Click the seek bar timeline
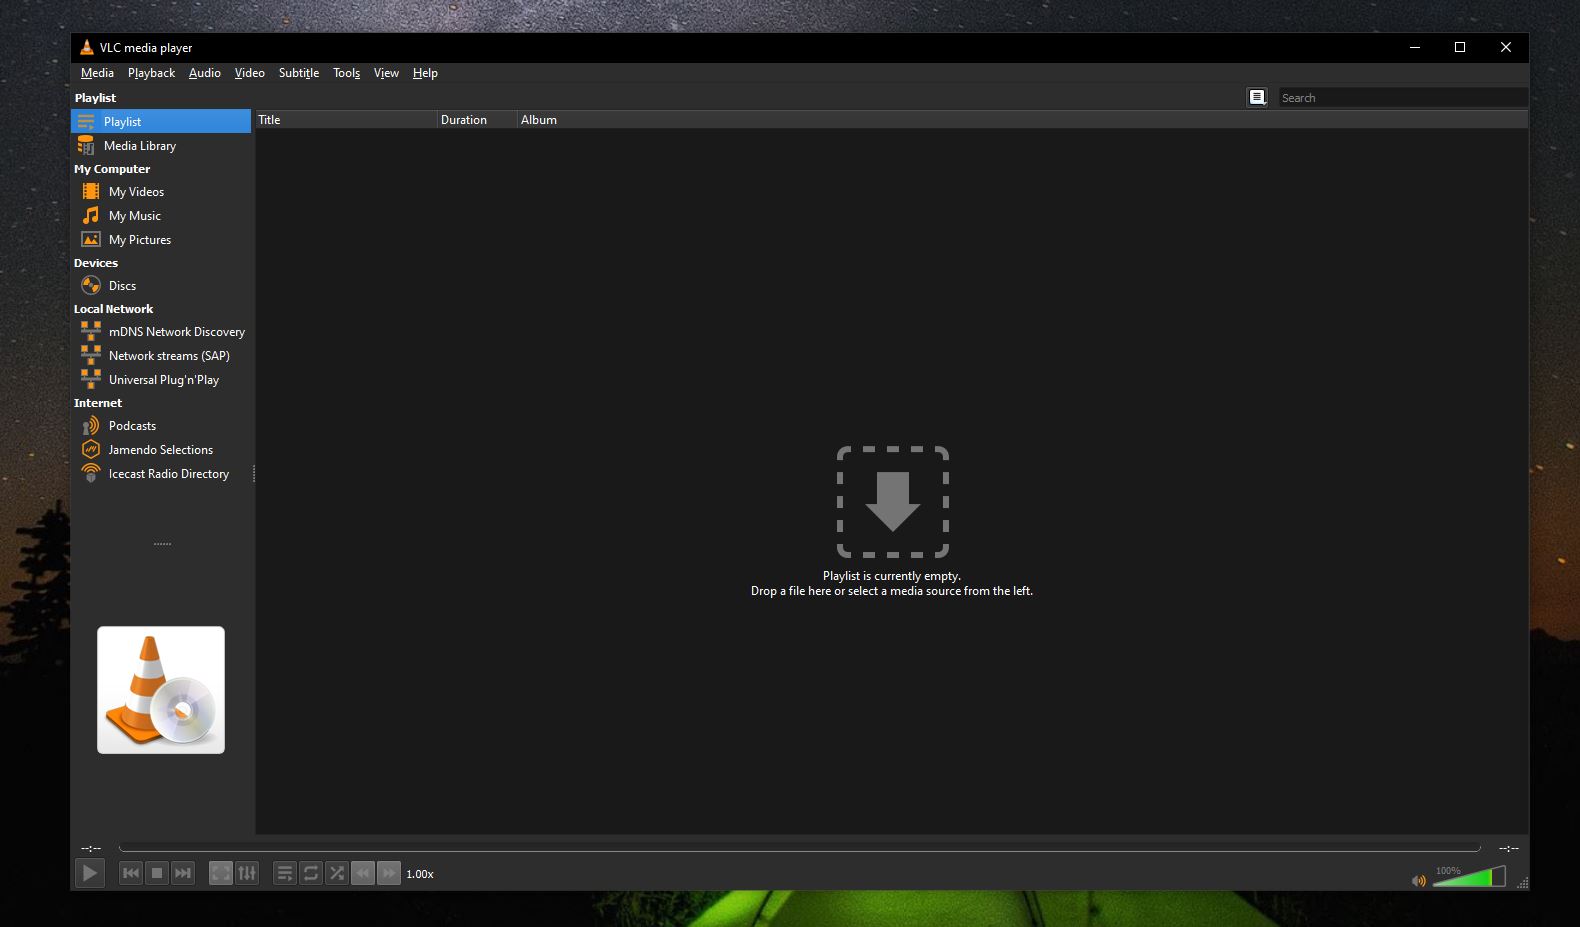The width and height of the screenshot is (1580, 927). [x=799, y=848]
